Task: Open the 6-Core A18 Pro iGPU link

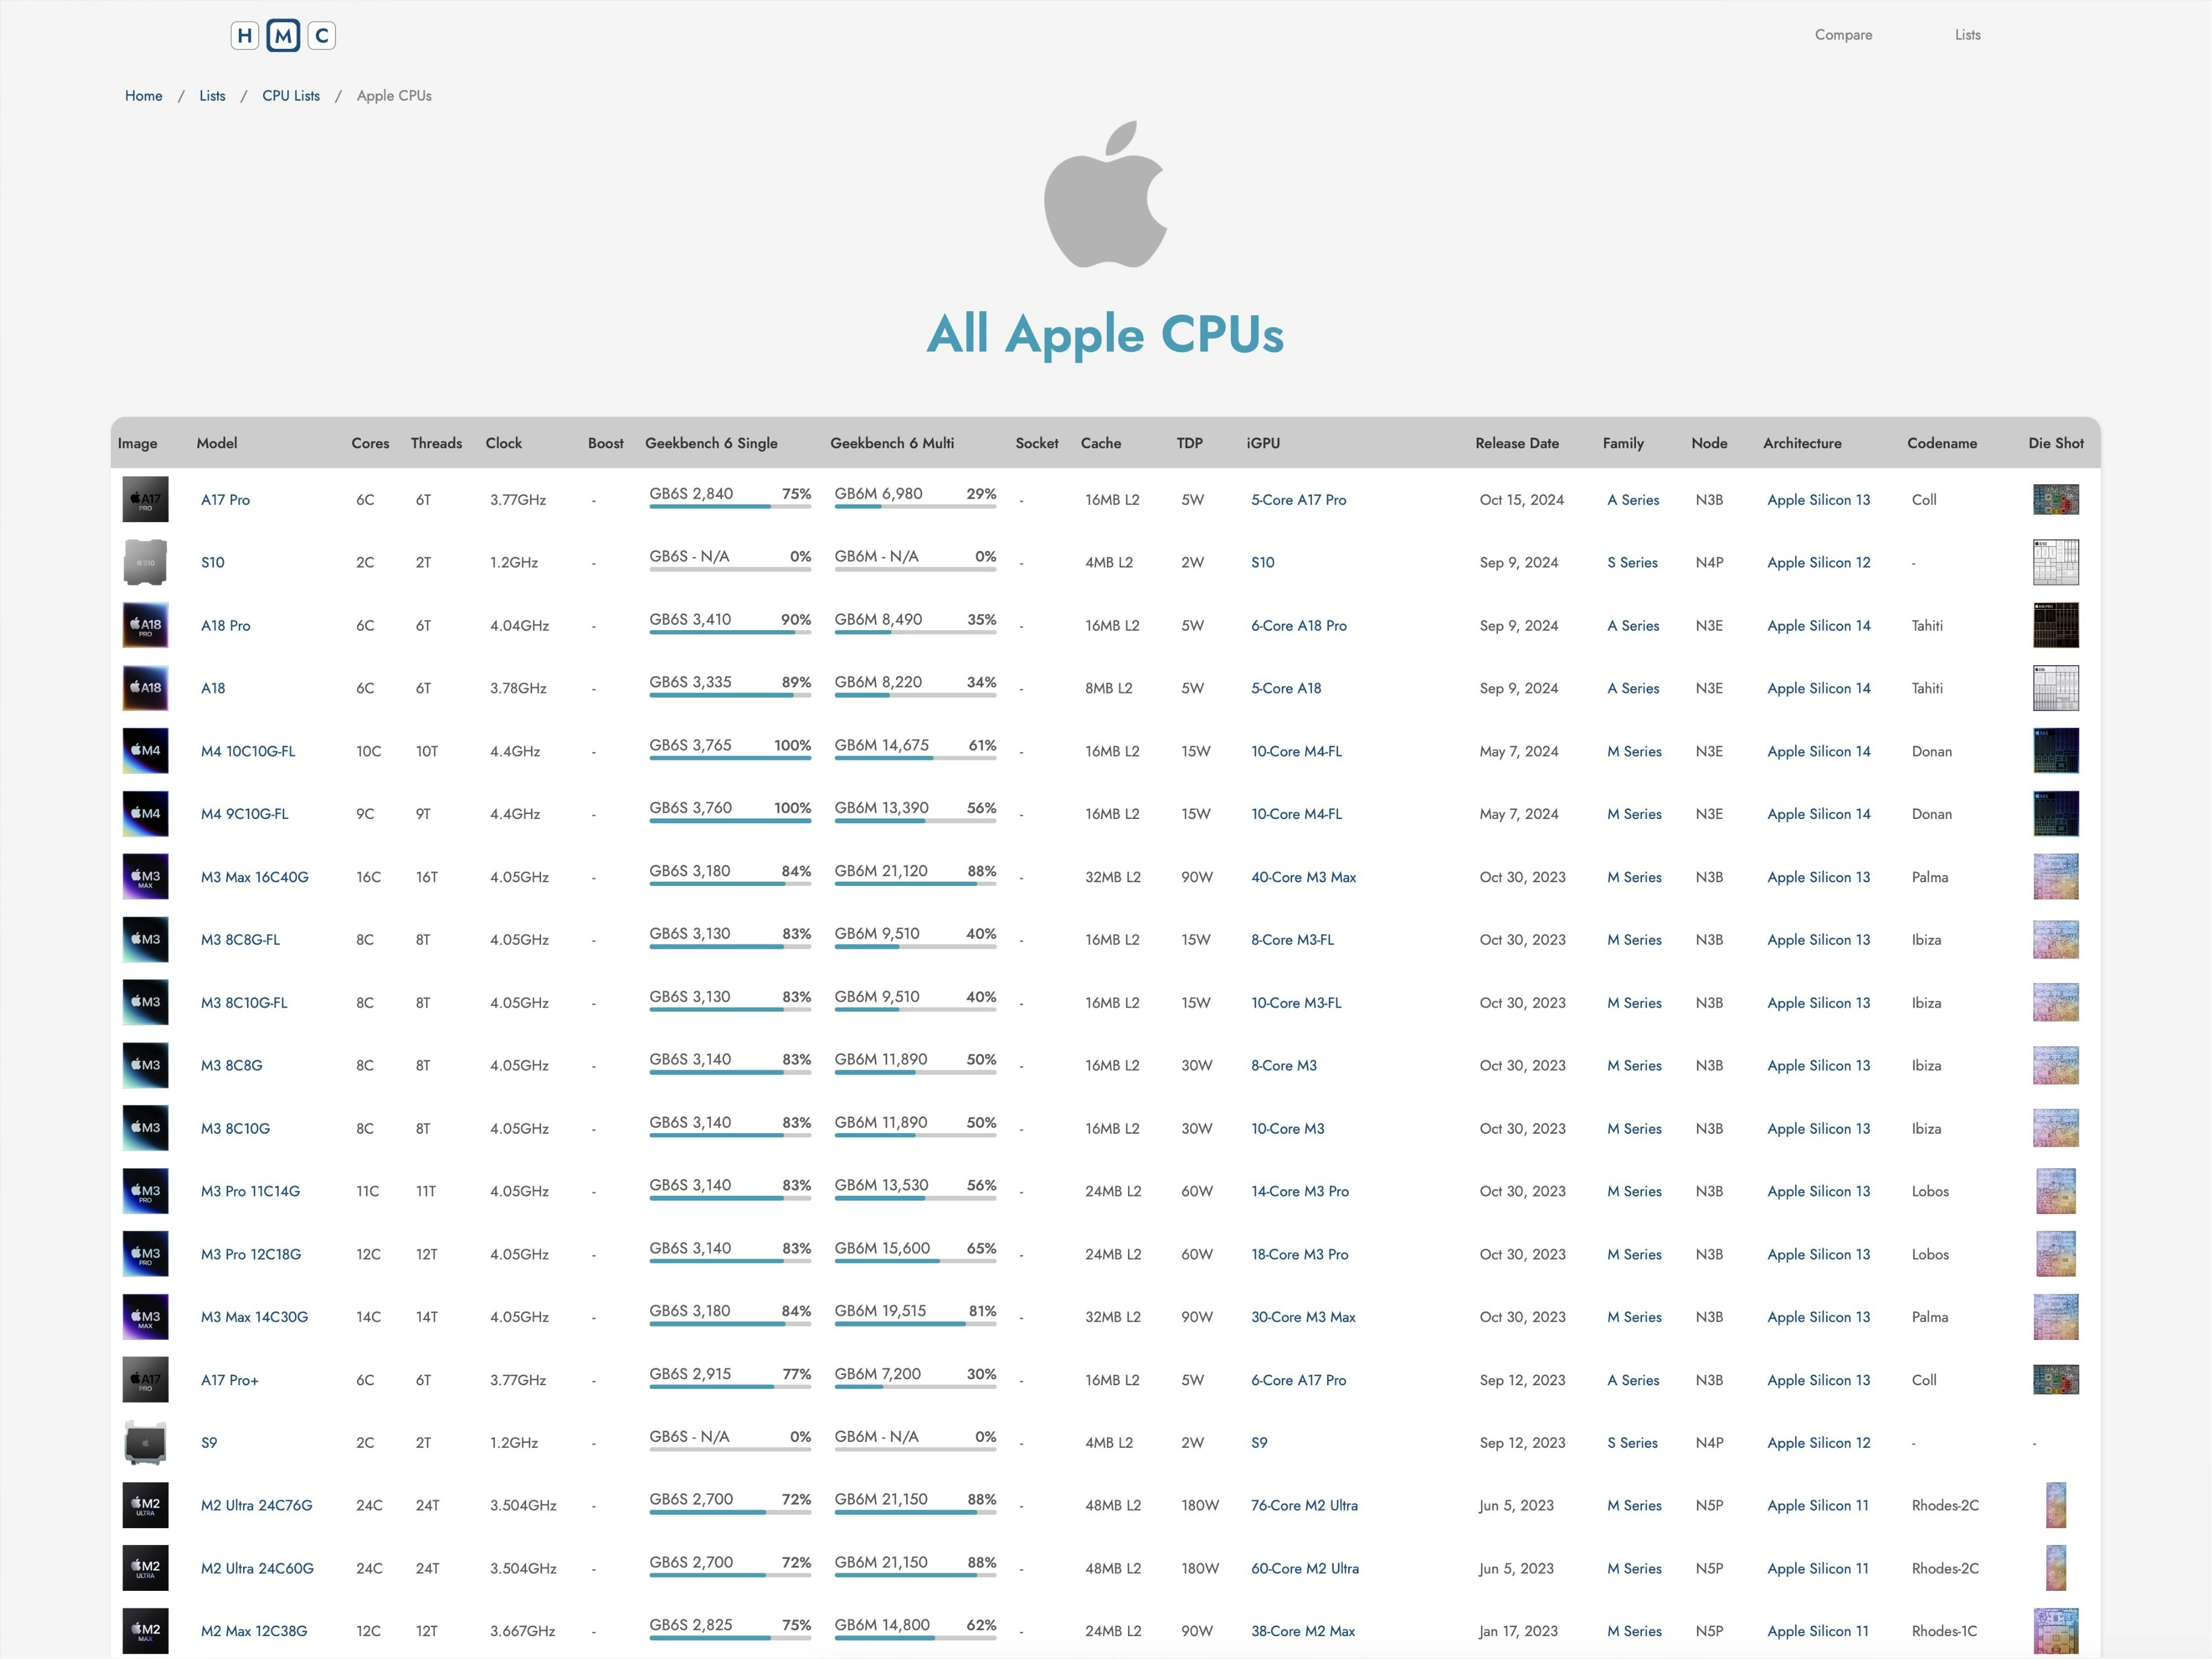Action: [x=1299, y=626]
